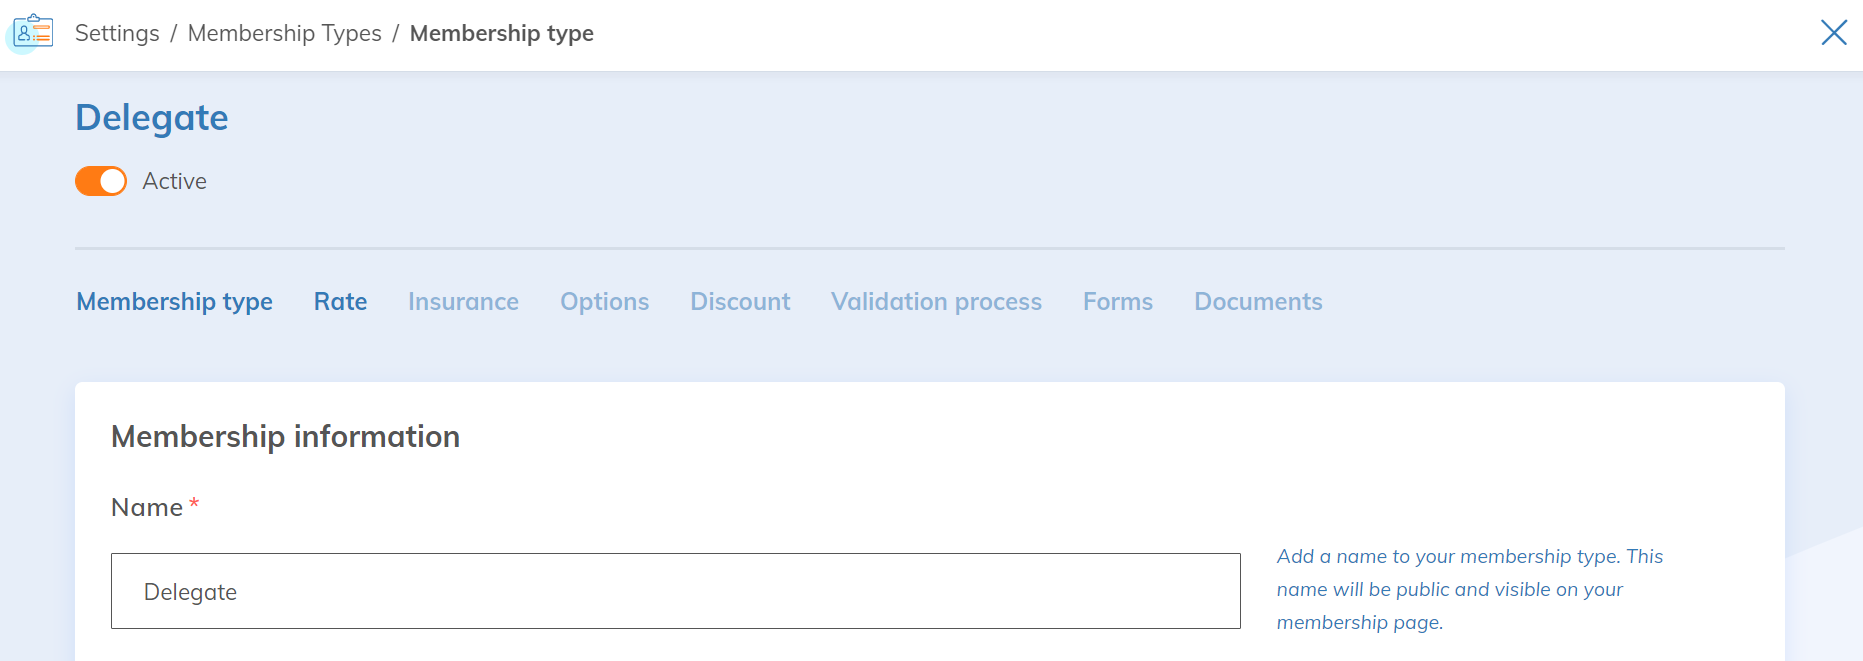
Task: Close the membership type settings page
Action: coord(1833,33)
